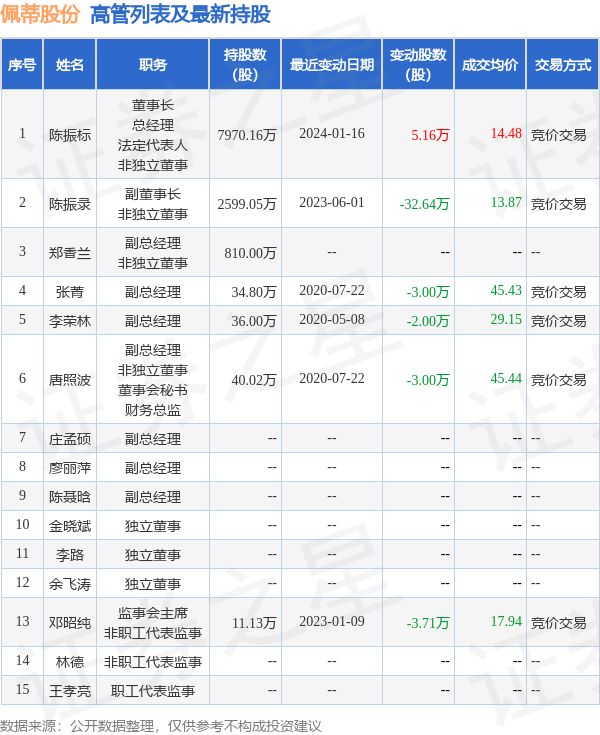
Task: Click the holding value 34.80万
Action: click(254, 292)
